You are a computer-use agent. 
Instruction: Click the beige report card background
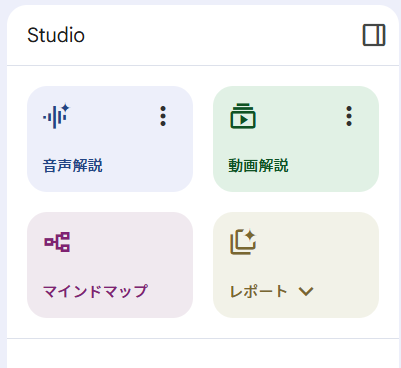click(x=296, y=265)
